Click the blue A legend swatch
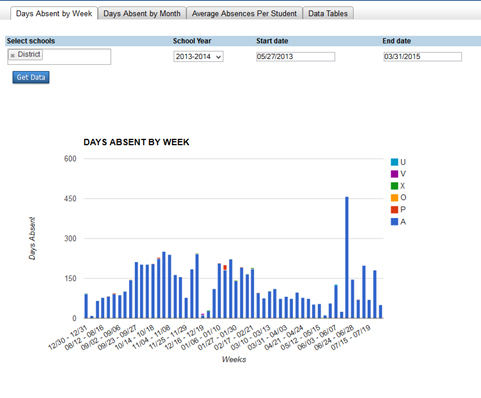Viewport: 481px width, 398px height. pyautogui.click(x=394, y=222)
